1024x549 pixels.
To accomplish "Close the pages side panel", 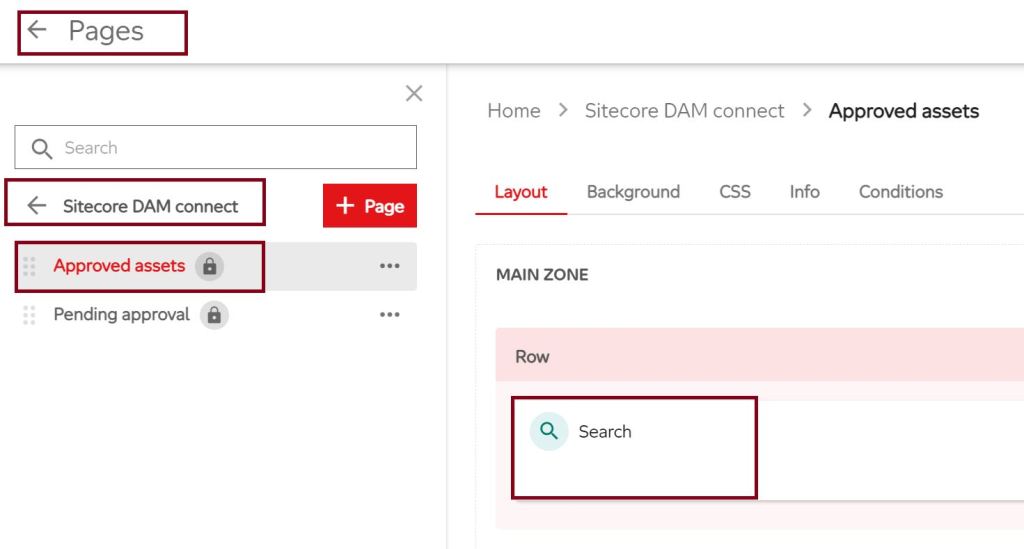I will 414,93.
